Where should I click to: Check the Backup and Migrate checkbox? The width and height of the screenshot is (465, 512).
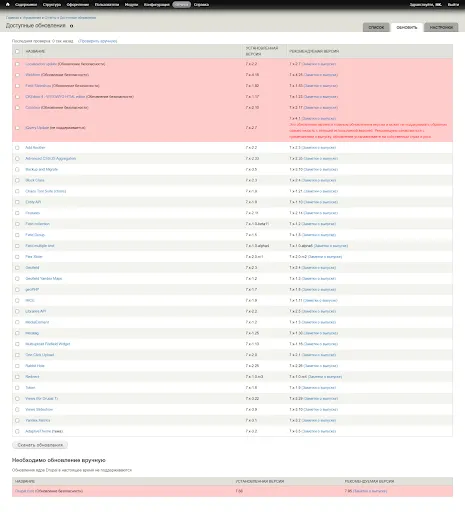[x=17, y=170]
